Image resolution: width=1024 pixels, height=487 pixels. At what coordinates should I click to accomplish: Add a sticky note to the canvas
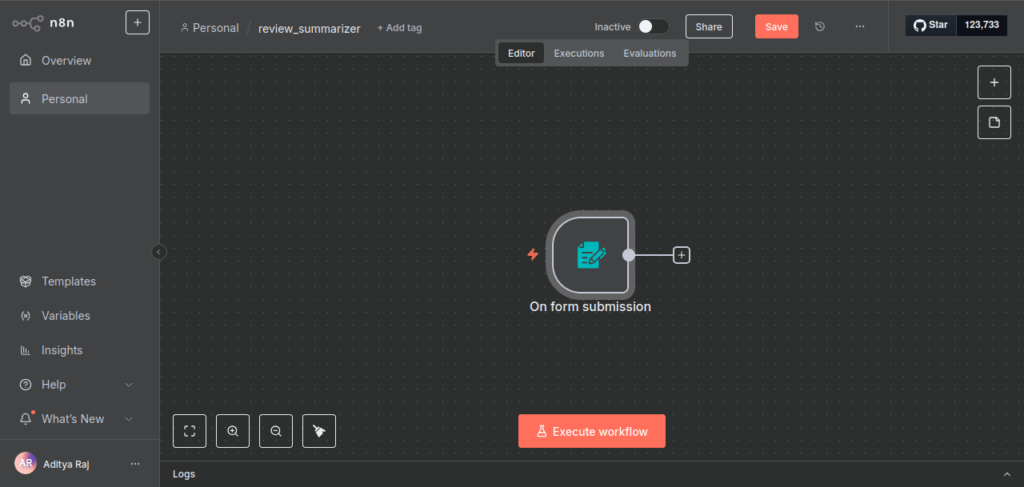994,122
